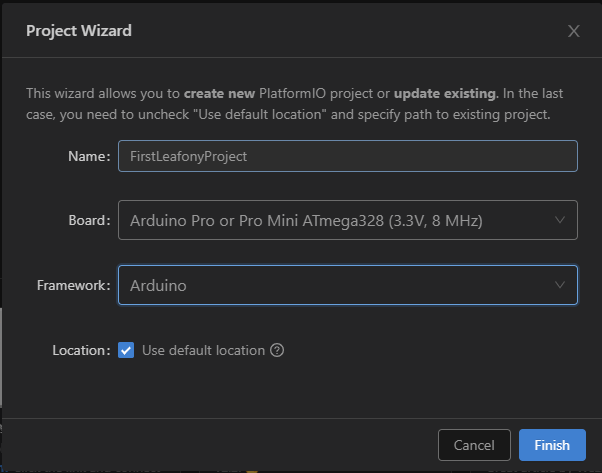Click the Project Wizard dialog title
Screen dimensions: 602x473
point(79,31)
